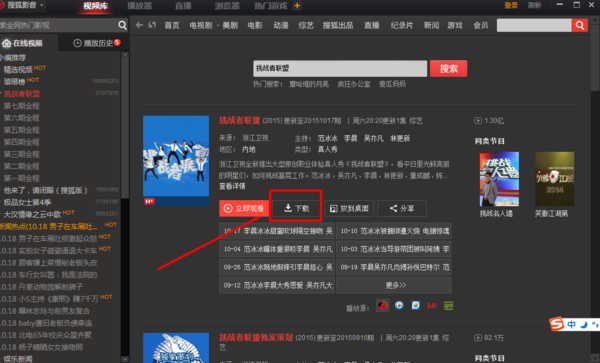
Task: Open the 综艺 navigation item
Action: [x=306, y=25]
